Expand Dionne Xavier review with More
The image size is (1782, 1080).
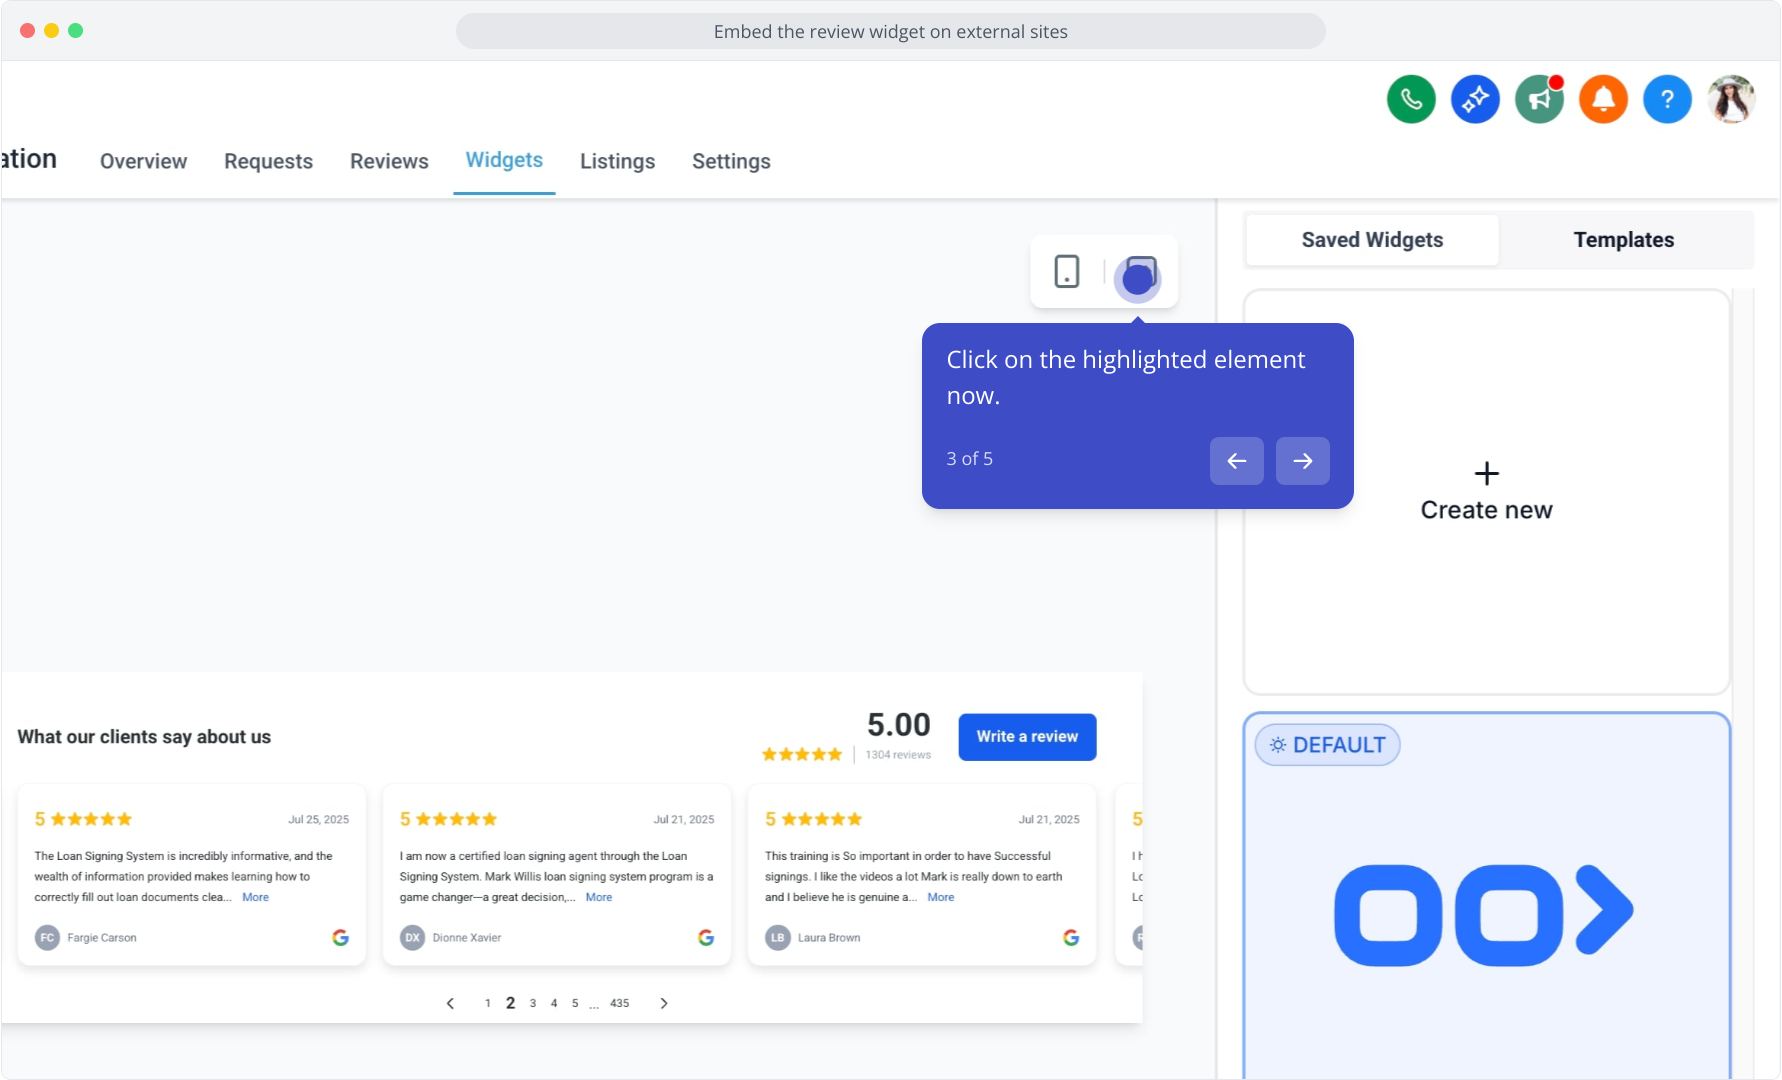coord(598,897)
